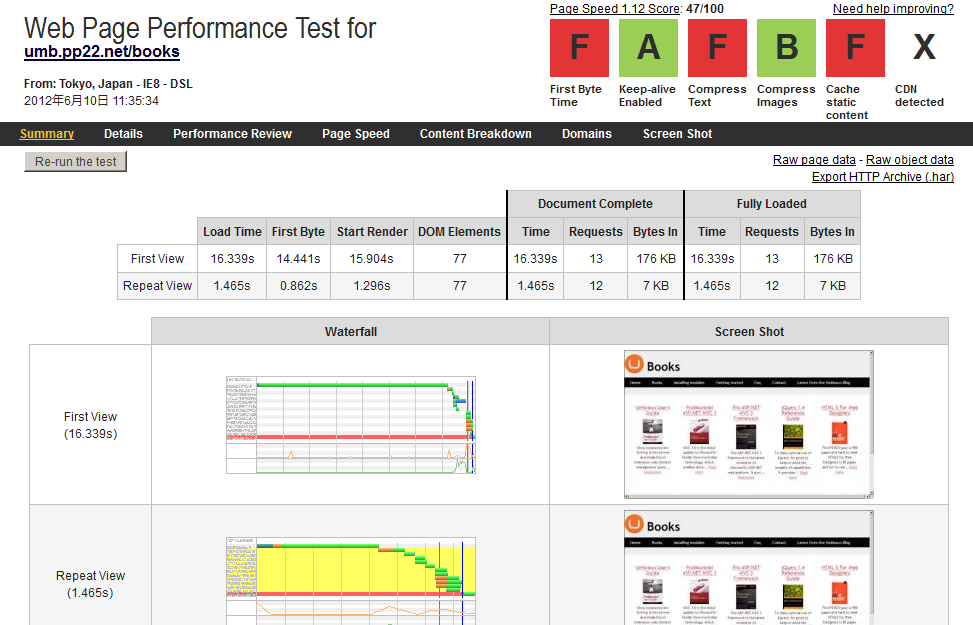Image resolution: width=973 pixels, height=625 pixels.
Task: Open the Raw page data link
Action: pyautogui.click(x=814, y=160)
